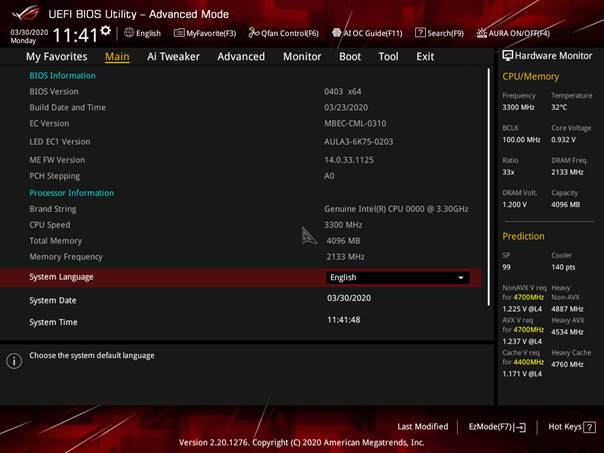Click the Prediction heading

point(523,236)
